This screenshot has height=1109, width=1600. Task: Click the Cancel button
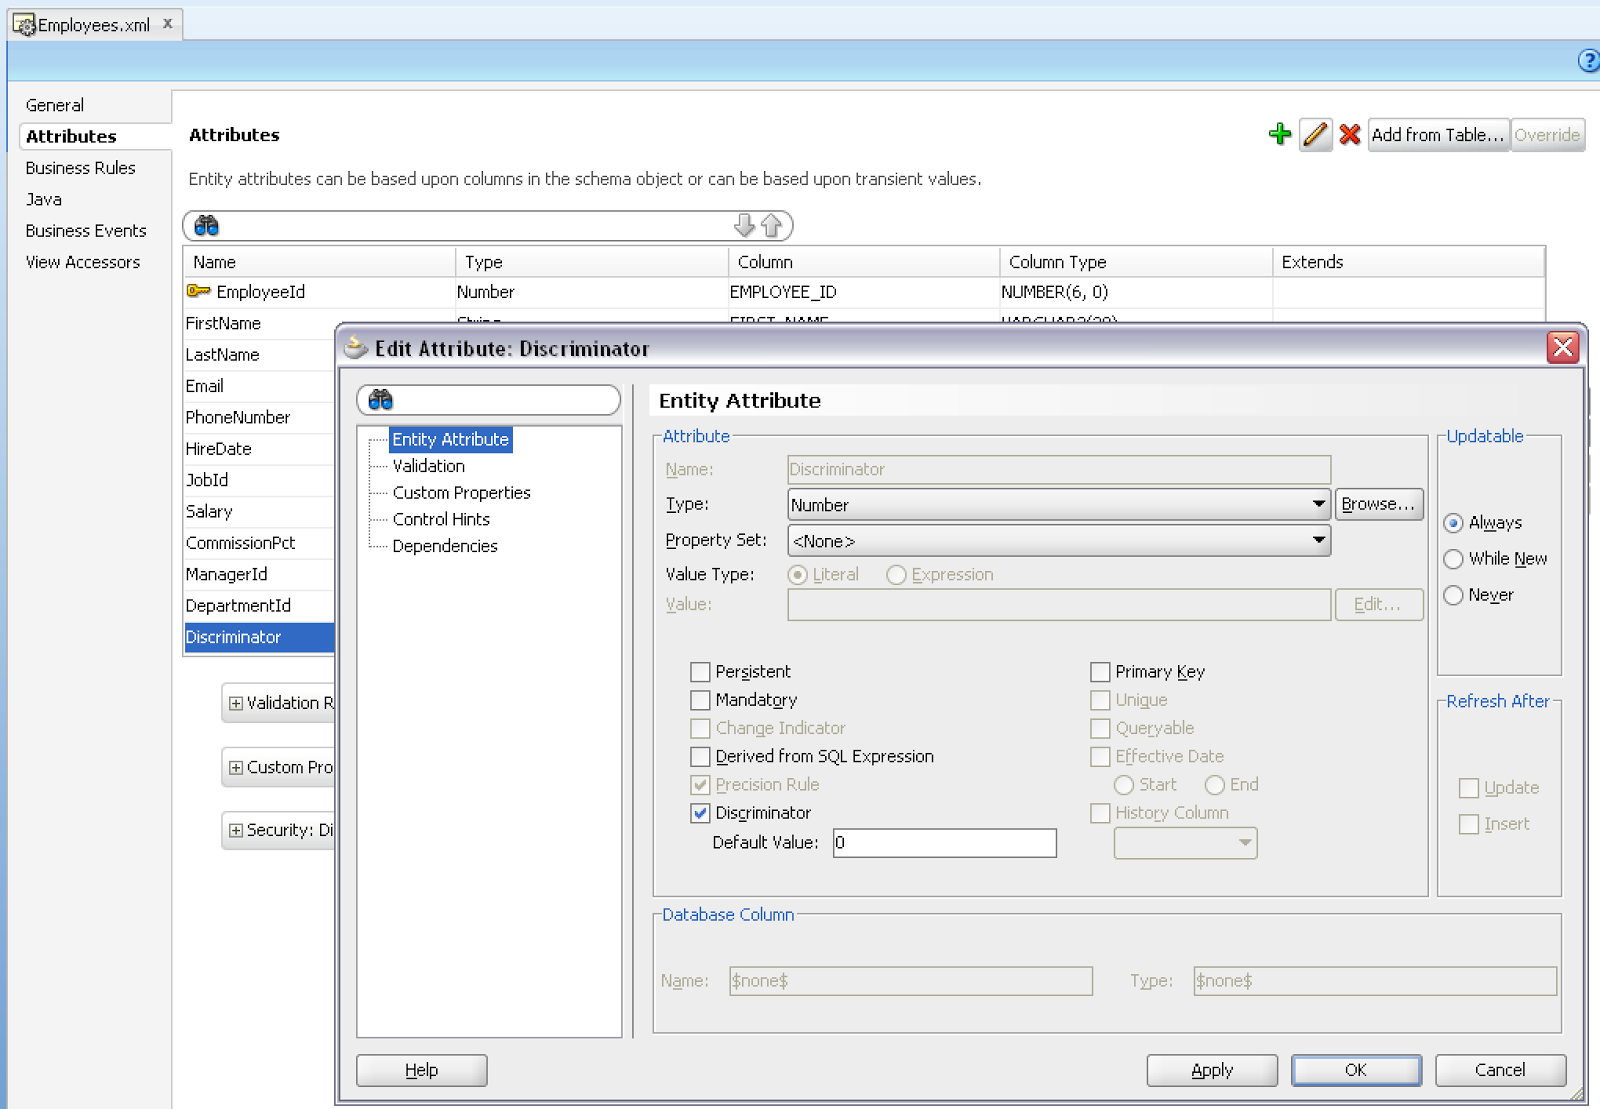click(x=1500, y=1070)
